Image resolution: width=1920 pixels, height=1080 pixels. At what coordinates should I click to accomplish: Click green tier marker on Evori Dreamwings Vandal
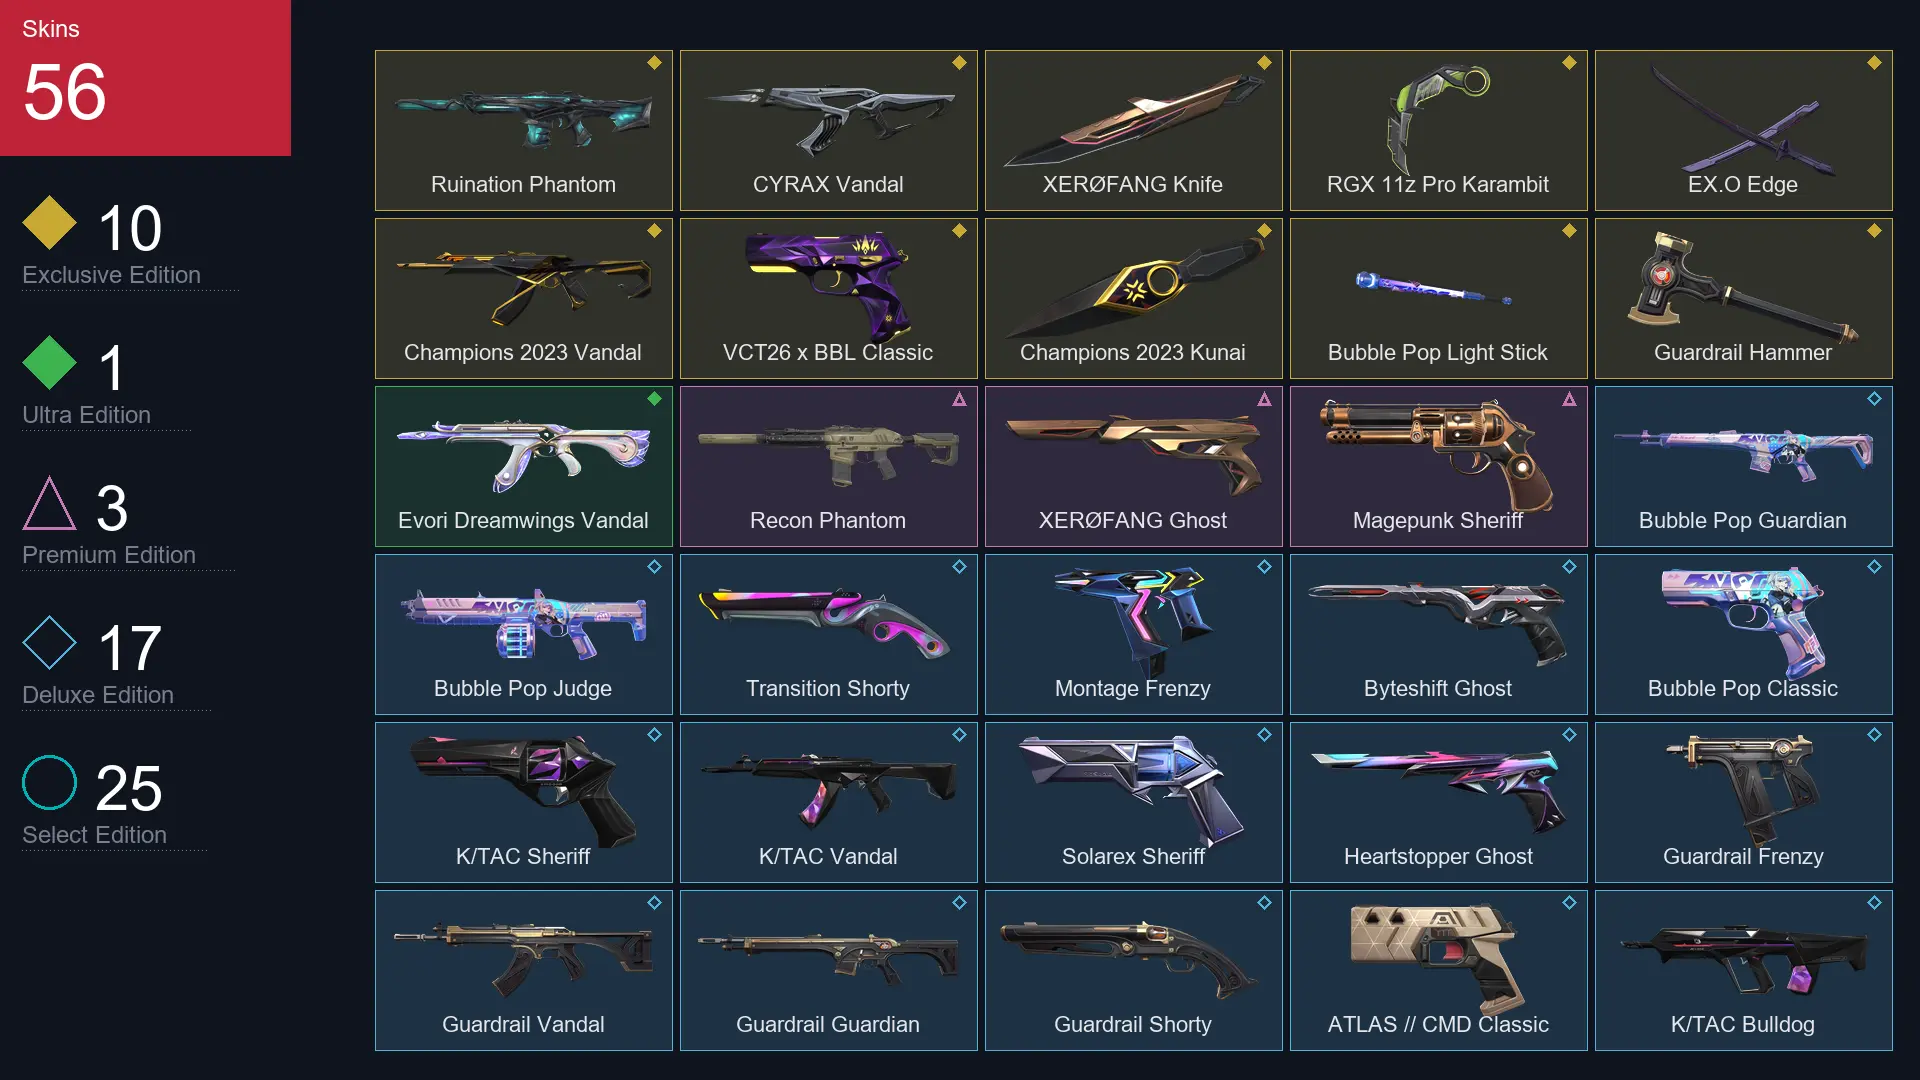pos(654,399)
